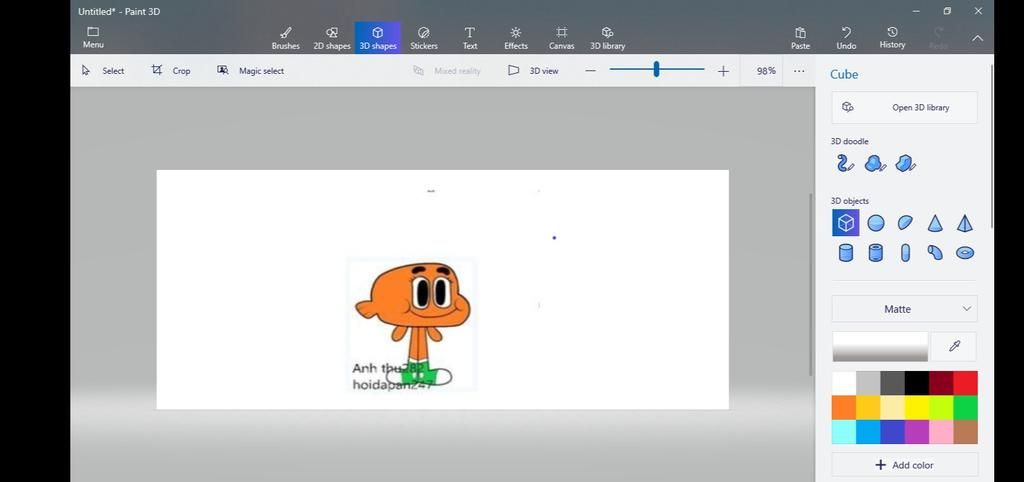This screenshot has height=482, width=1024.
Task: Choose the pure yellow color swatch
Action: 917,408
